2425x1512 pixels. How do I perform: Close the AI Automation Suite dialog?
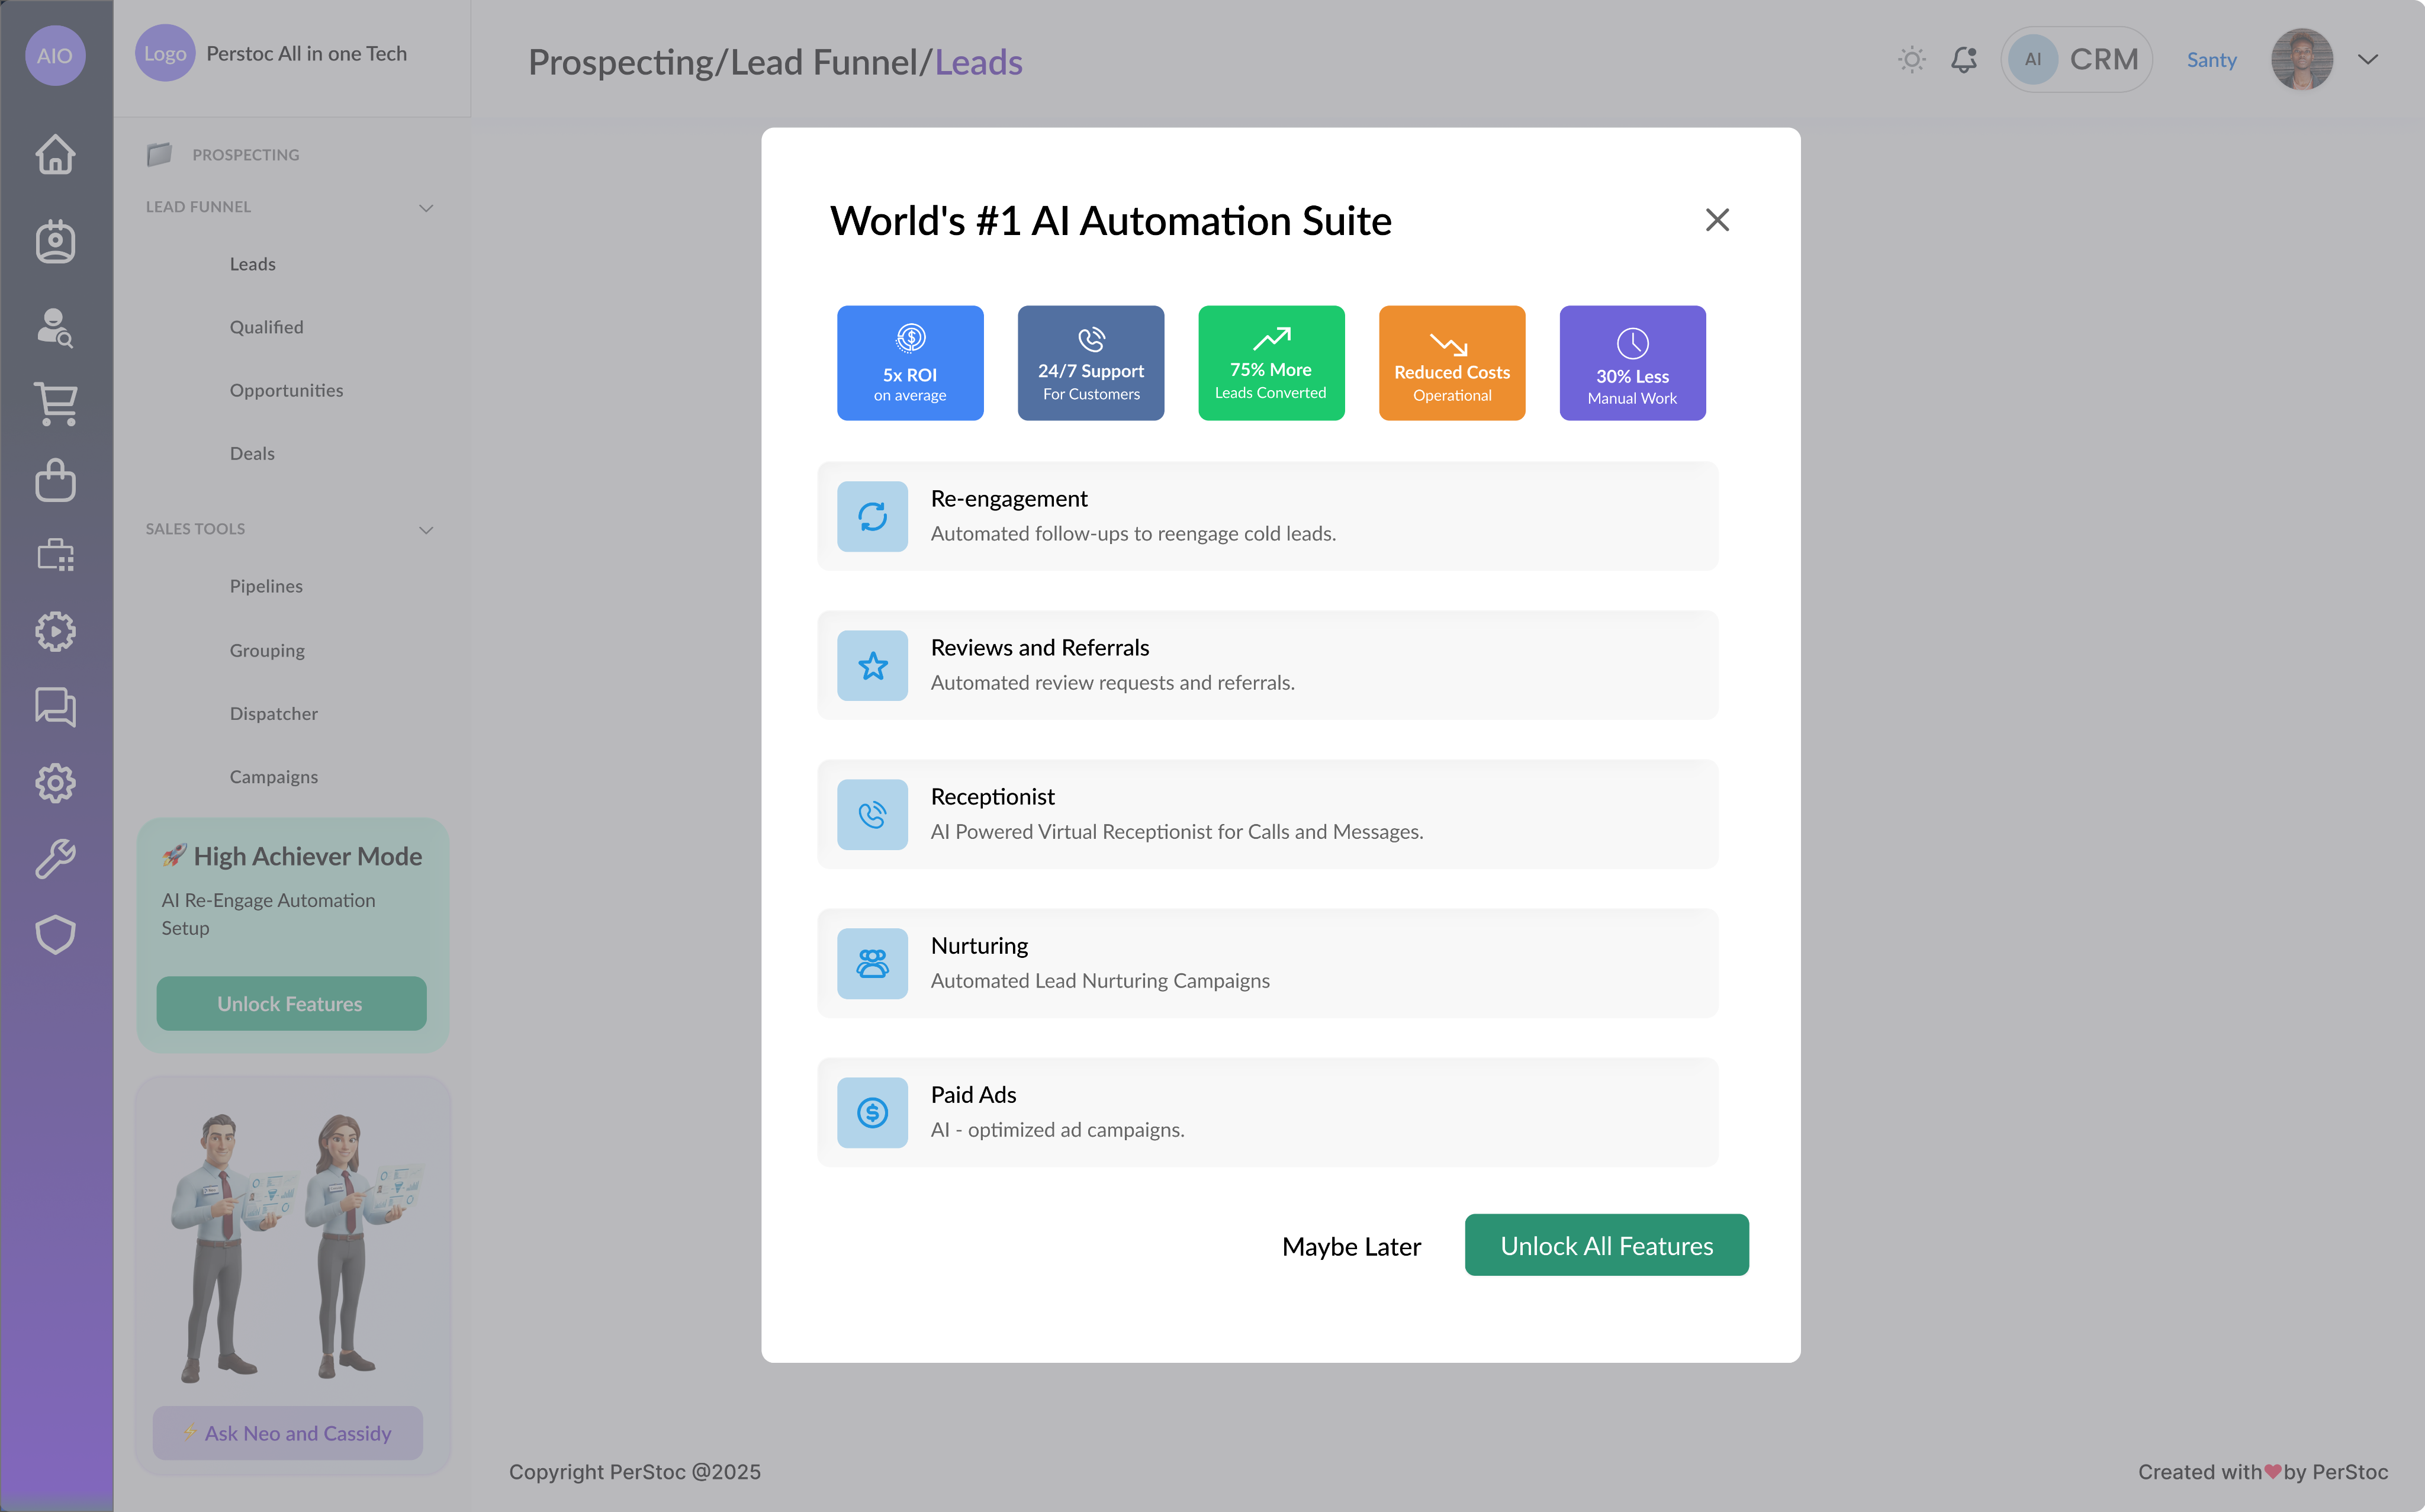tap(1717, 220)
